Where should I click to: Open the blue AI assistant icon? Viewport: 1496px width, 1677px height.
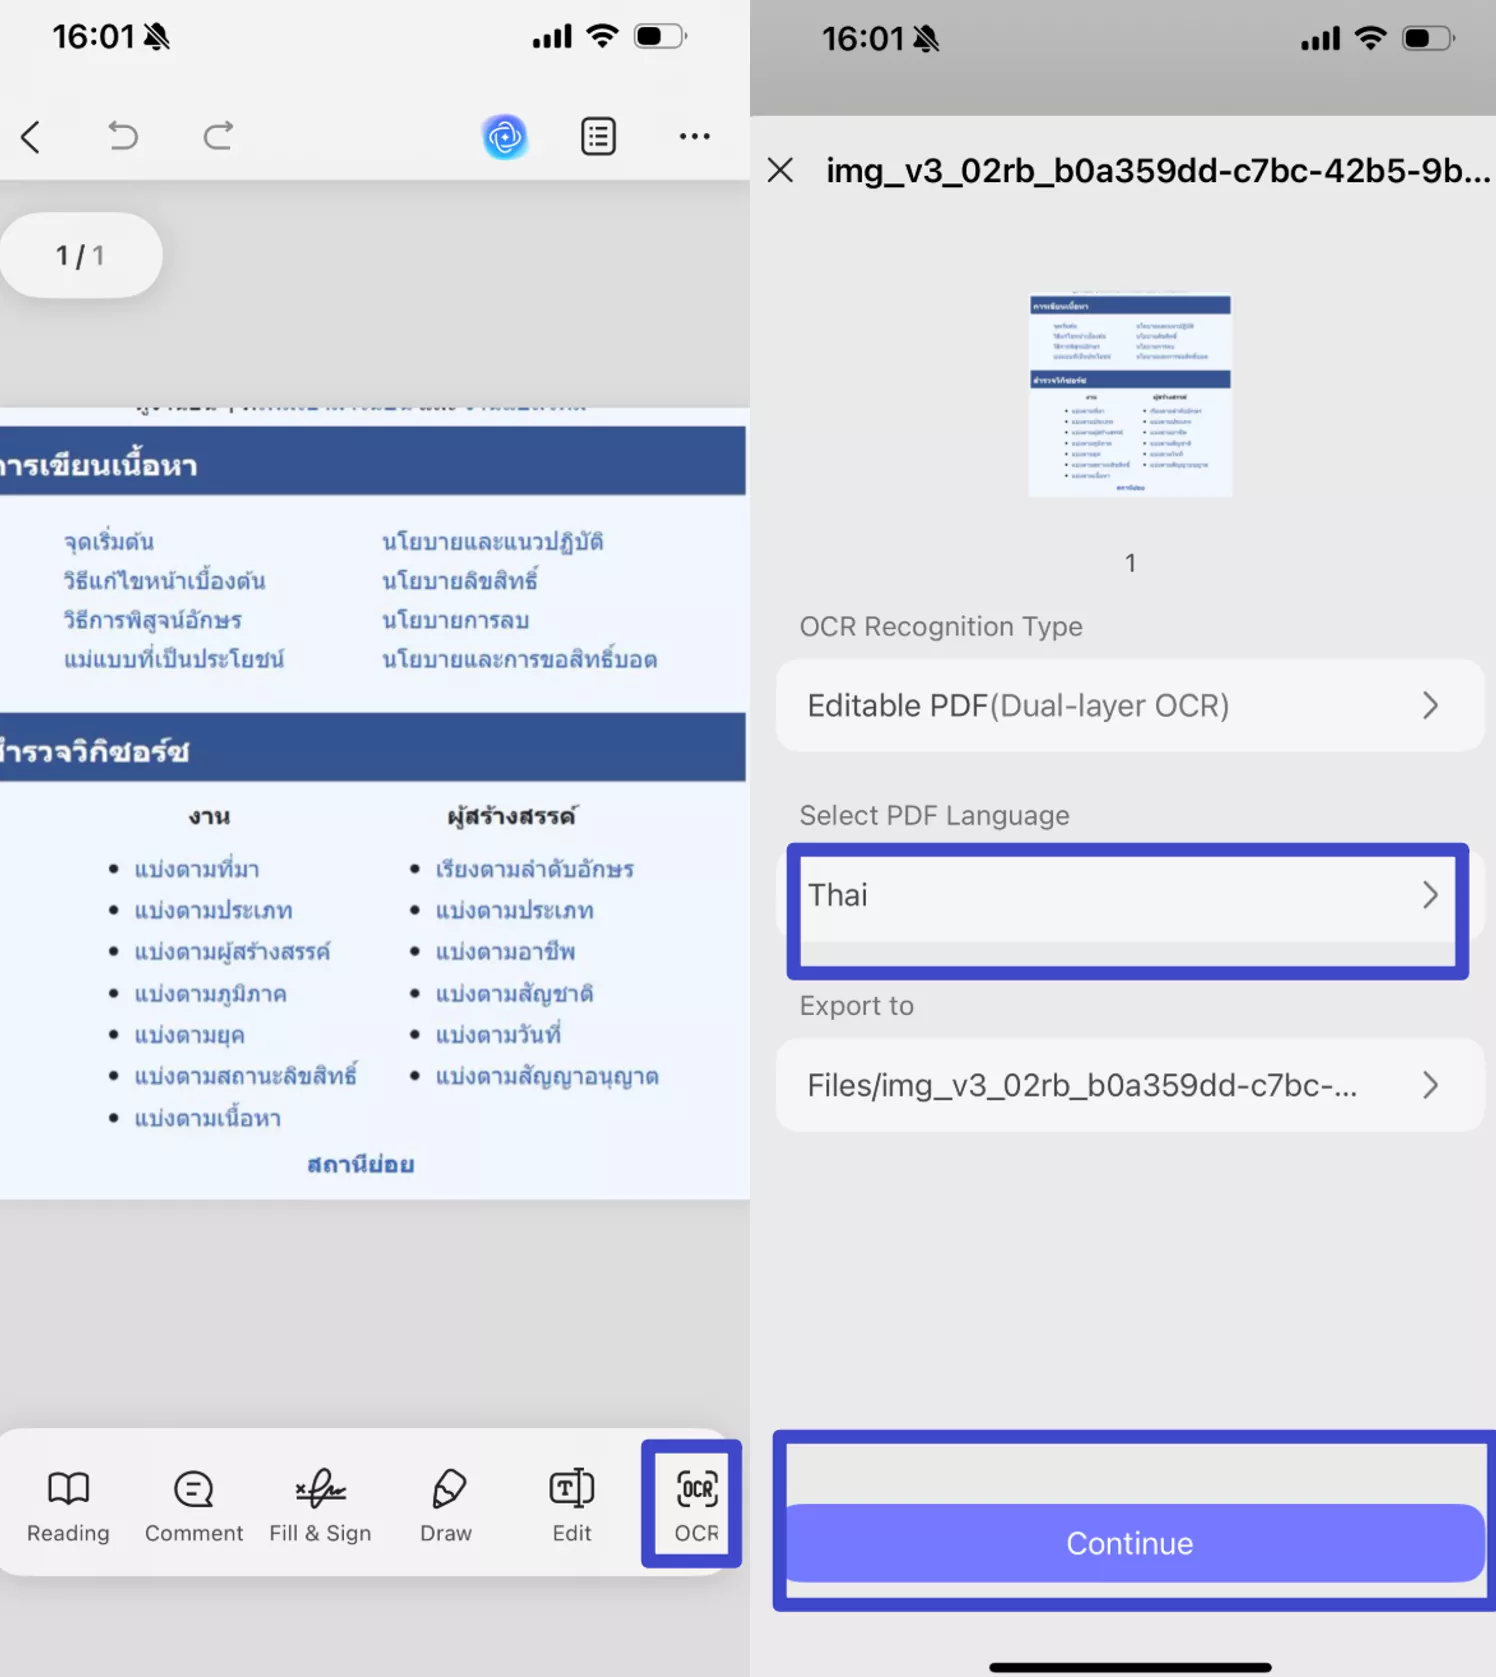[x=504, y=137]
